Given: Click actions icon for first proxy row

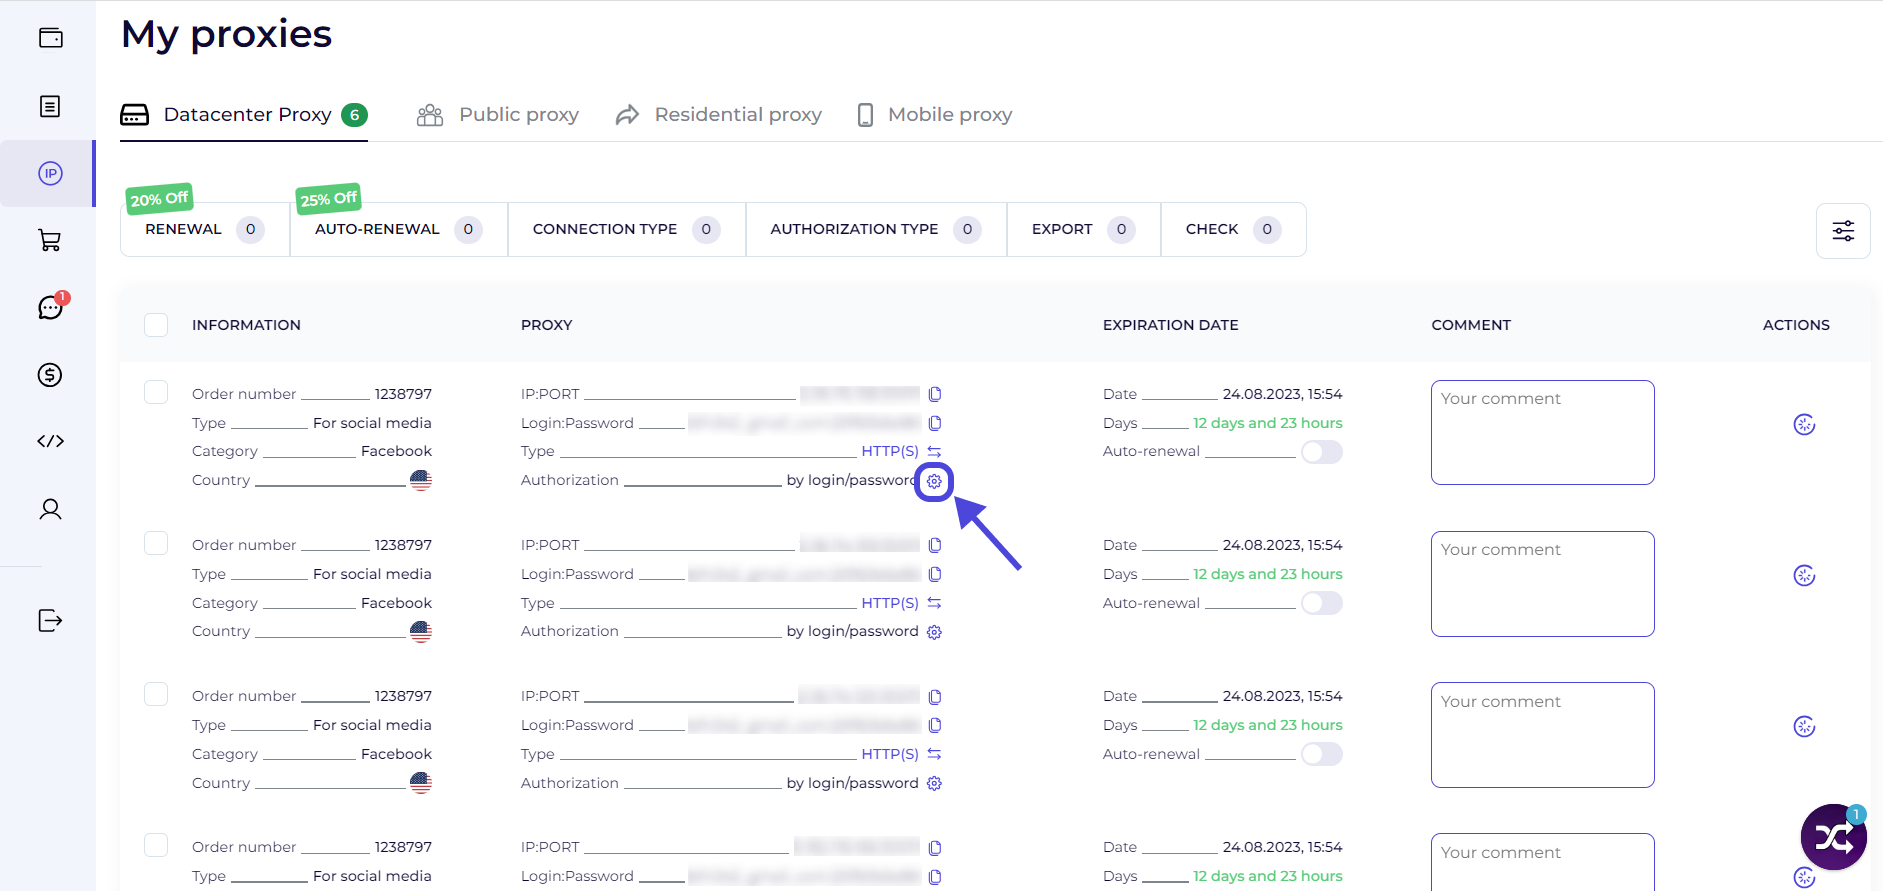Looking at the screenshot, I should 1804,425.
